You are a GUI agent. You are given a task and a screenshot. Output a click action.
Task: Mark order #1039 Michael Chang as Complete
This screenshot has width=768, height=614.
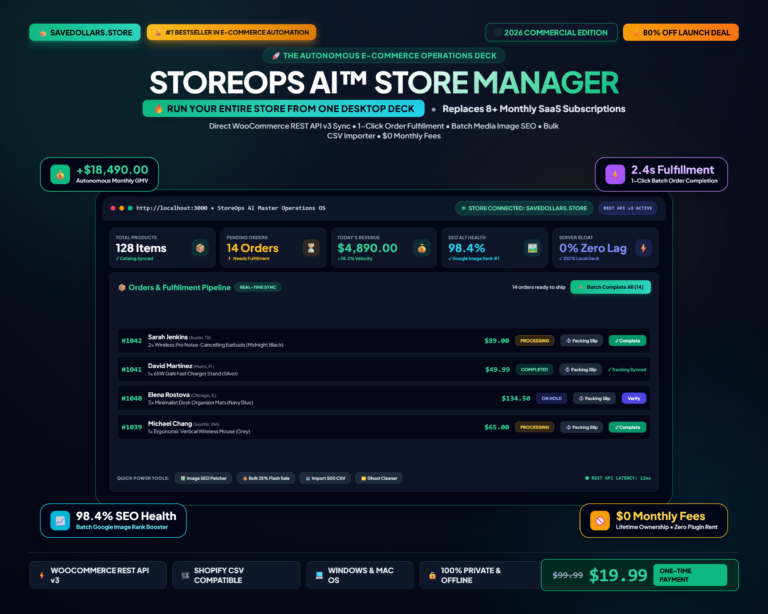pos(627,427)
